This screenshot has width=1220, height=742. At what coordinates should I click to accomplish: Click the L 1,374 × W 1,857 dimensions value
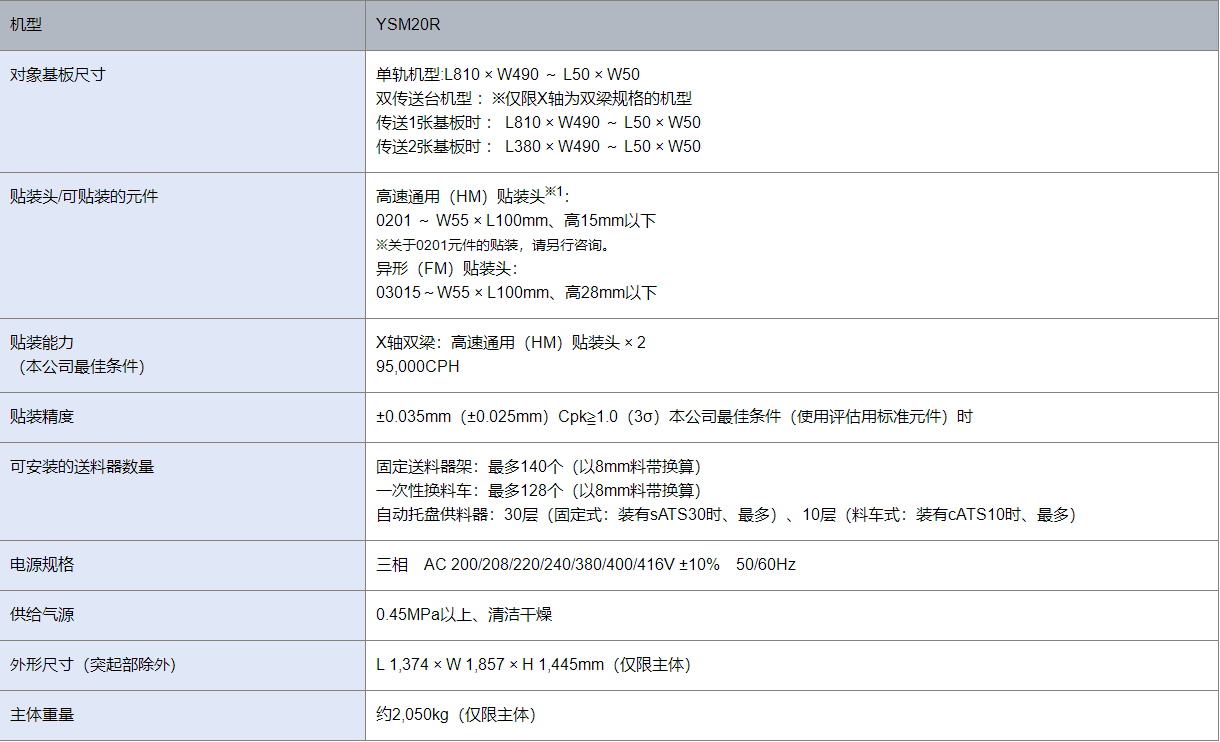(x=533, y=665)
